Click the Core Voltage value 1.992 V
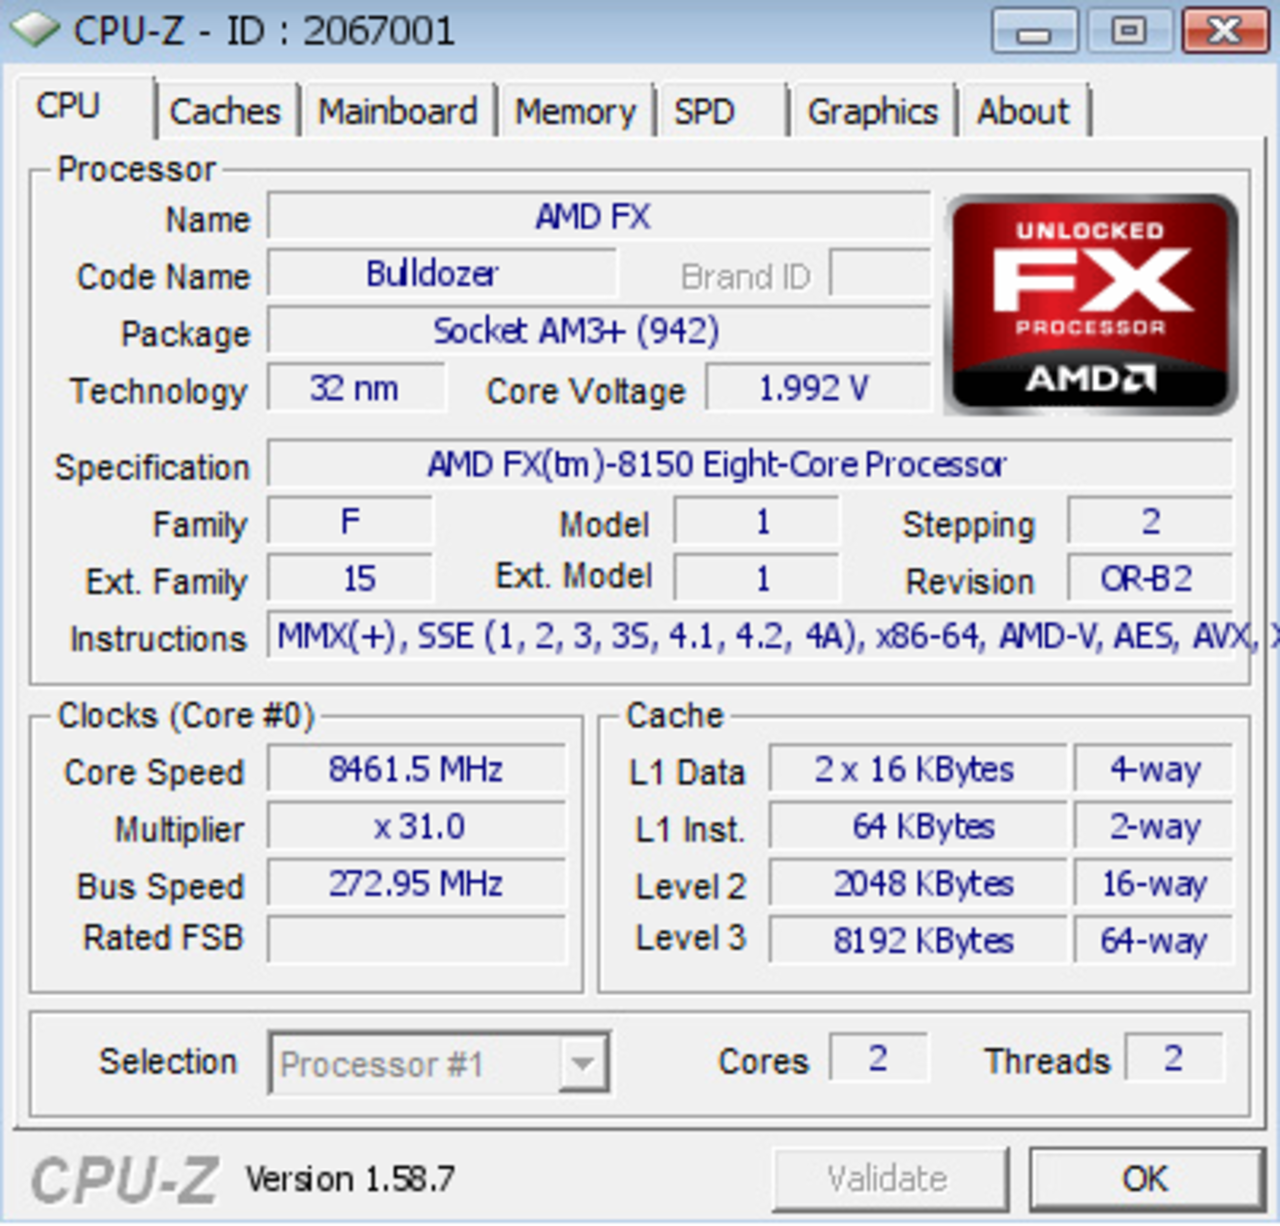This screenshot has width=1280, height=1226. click(816, 389)
